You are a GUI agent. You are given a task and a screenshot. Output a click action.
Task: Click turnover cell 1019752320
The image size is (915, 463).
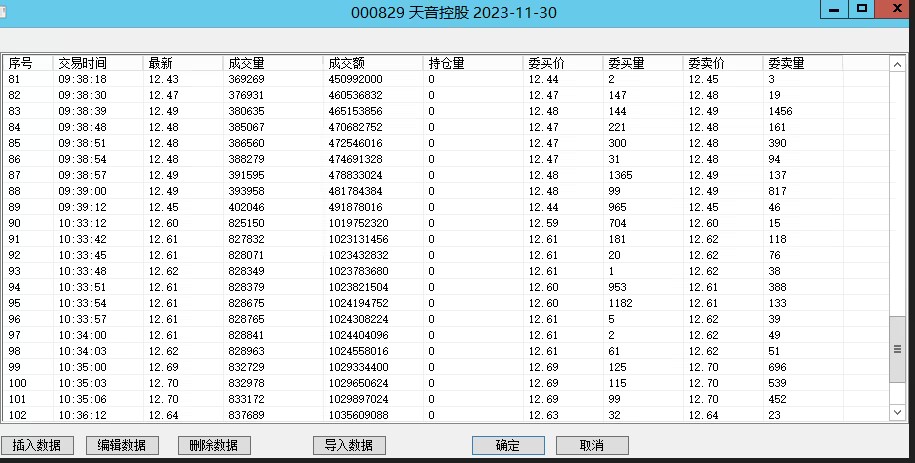[x=358, y=223]
